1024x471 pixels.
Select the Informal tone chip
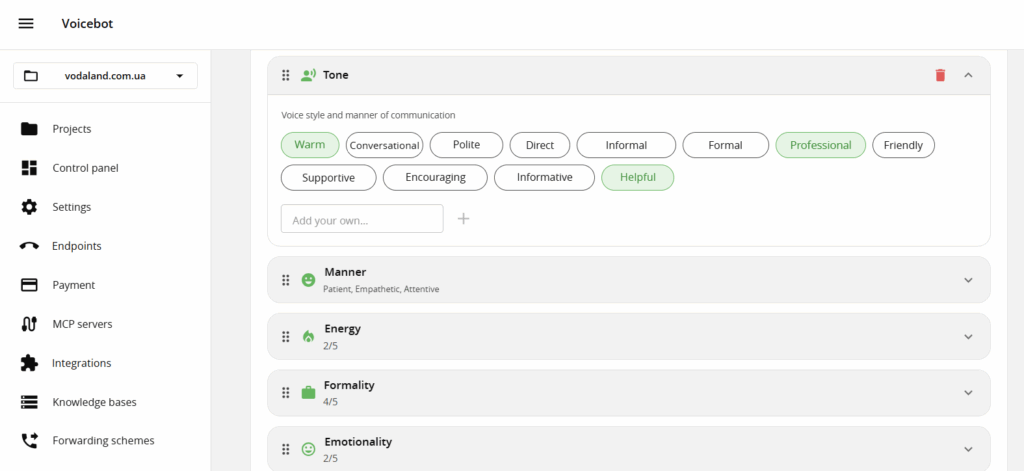coord(626,145)
